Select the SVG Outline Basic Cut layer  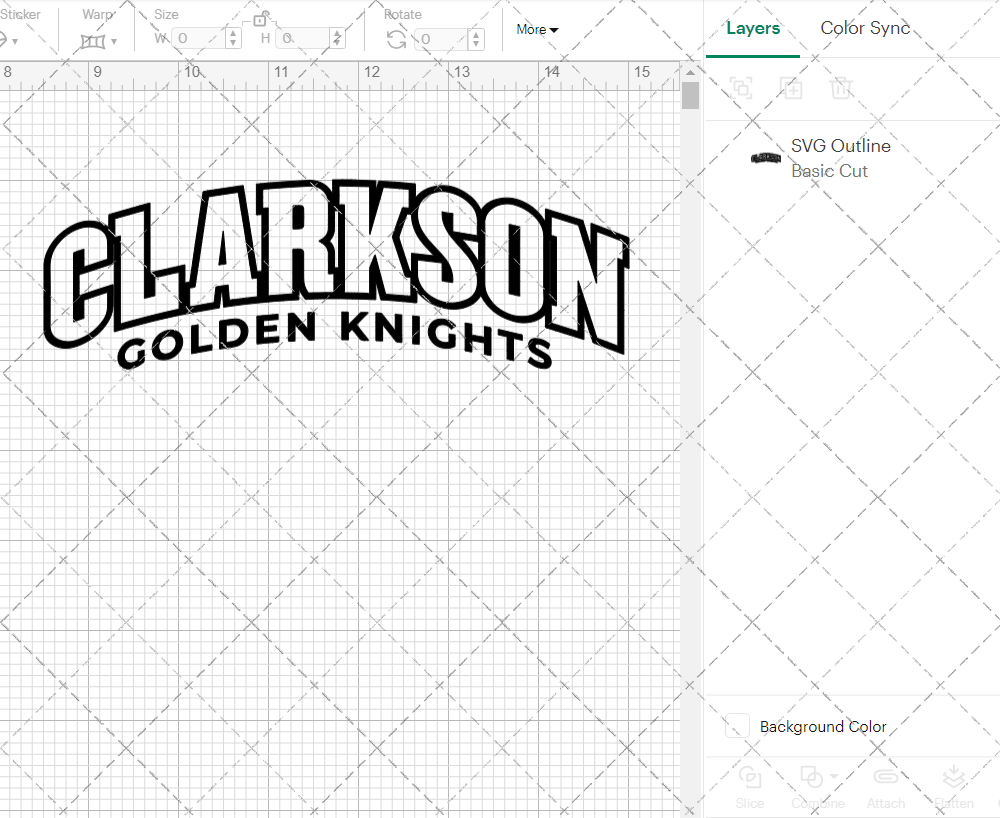click(x=840, y=158)
